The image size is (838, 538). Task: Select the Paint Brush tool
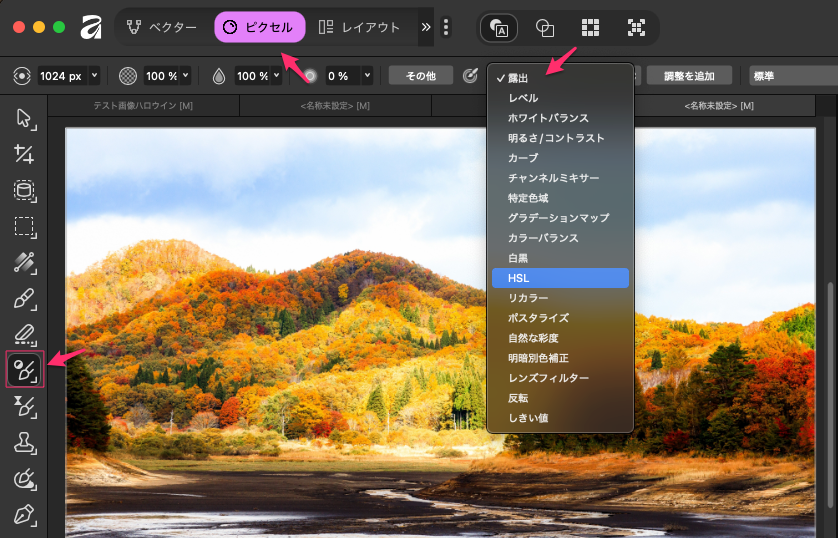24,298
